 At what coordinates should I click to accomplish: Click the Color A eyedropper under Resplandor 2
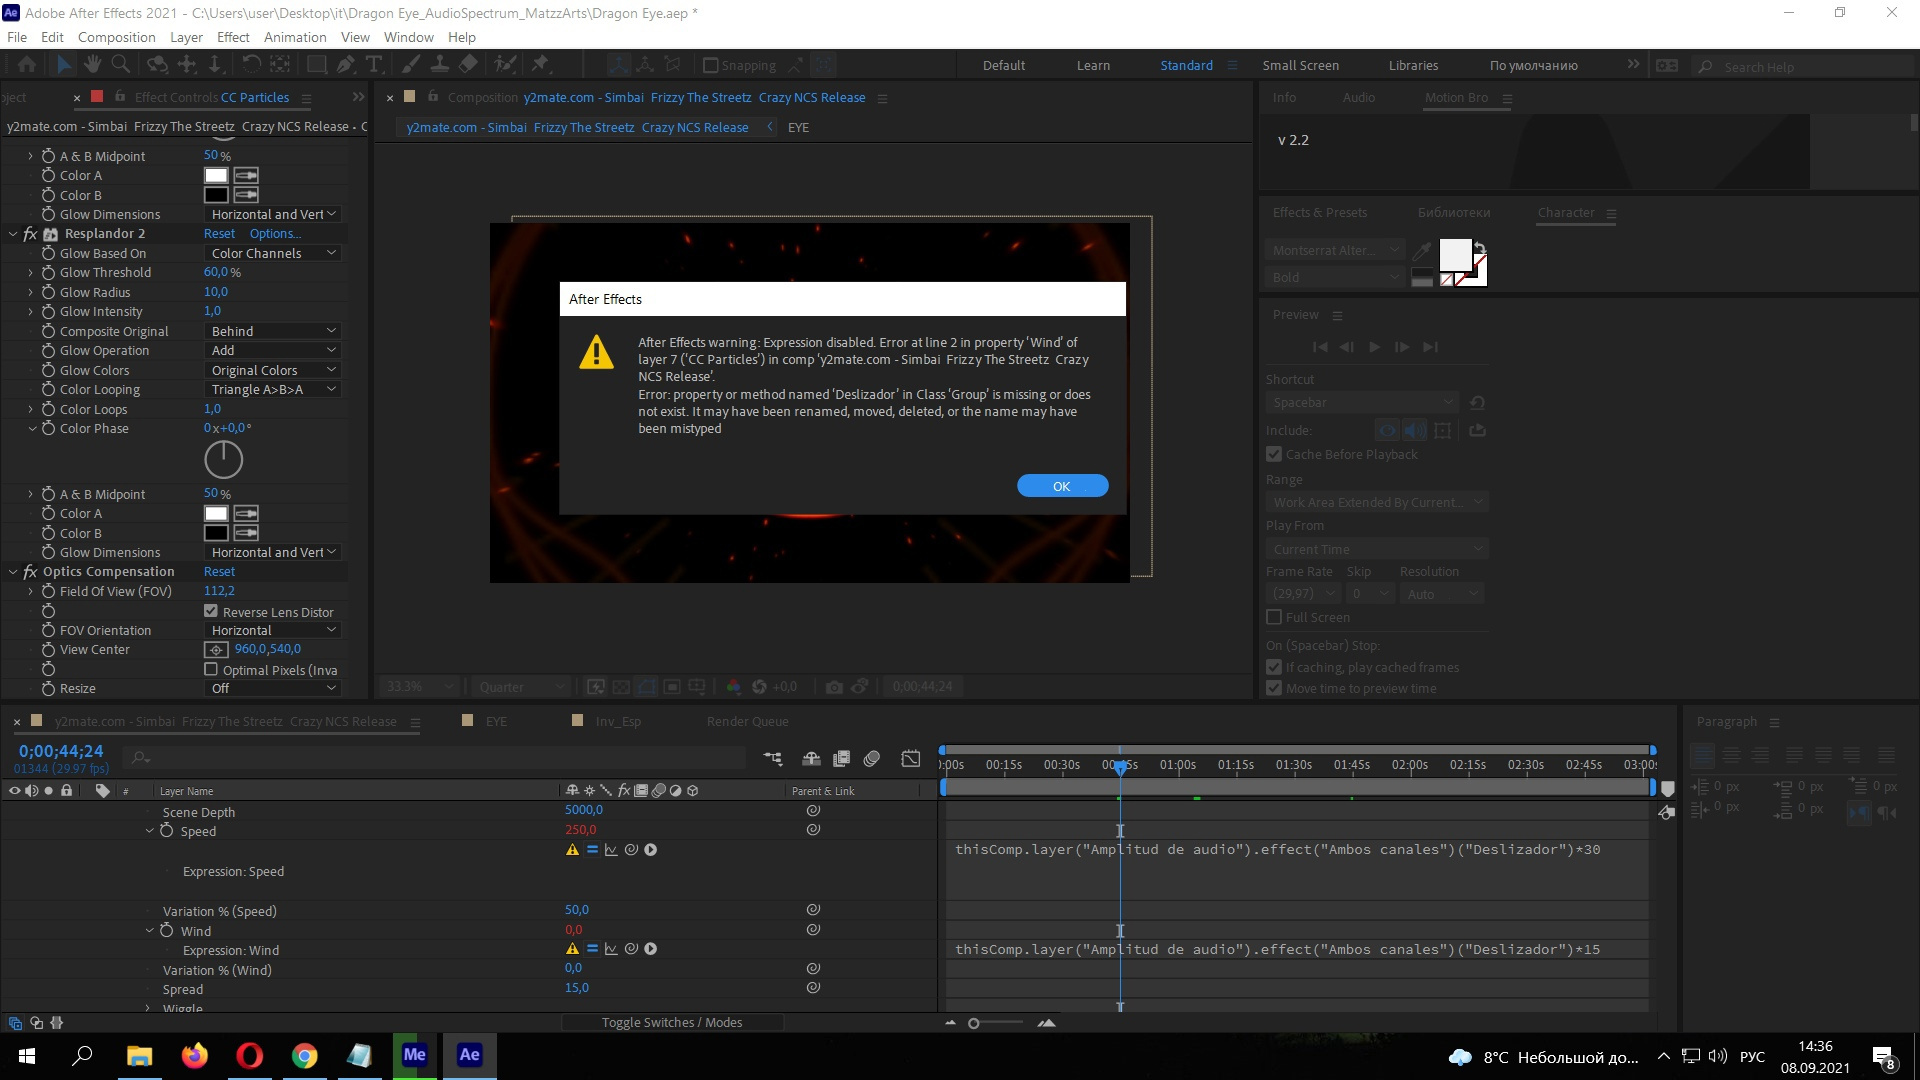pyautogui.click(x=246, y=514)
